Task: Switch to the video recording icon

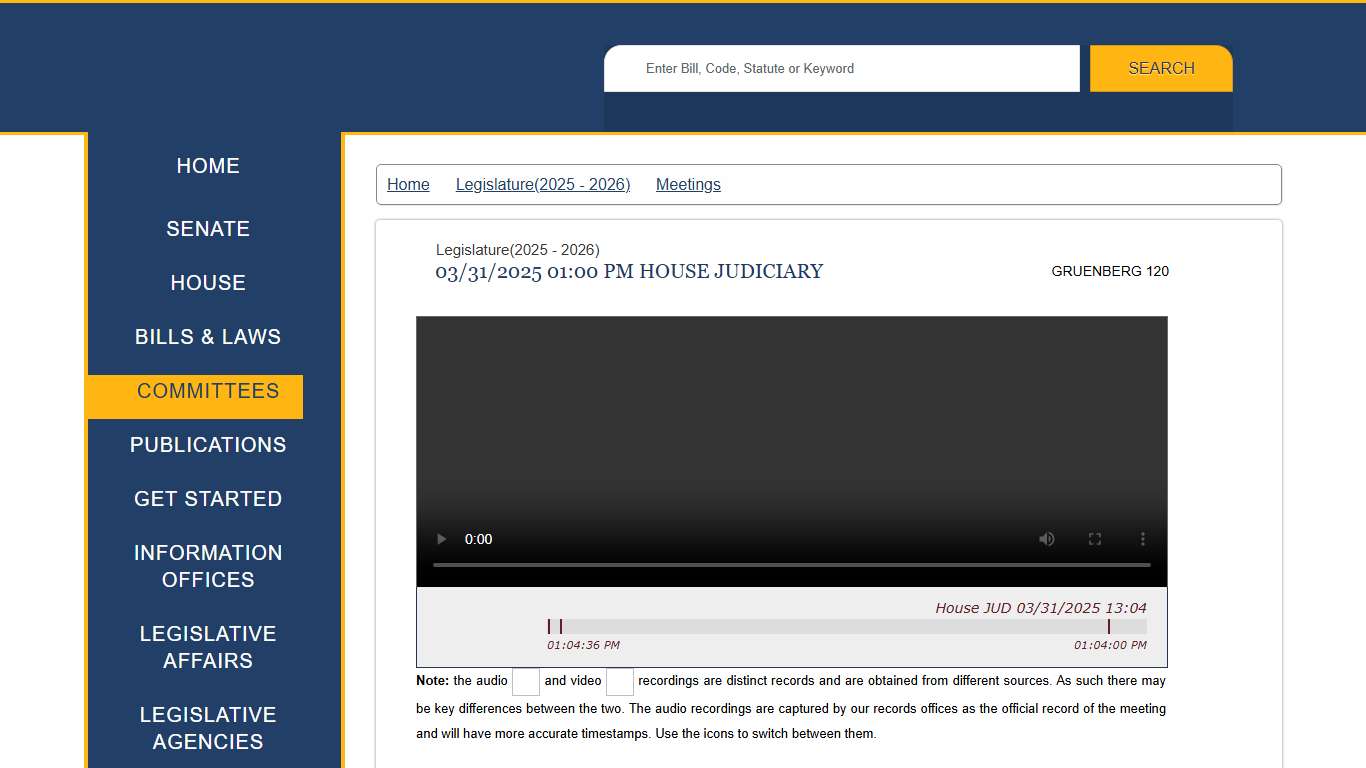Action: tap(619, 681)
